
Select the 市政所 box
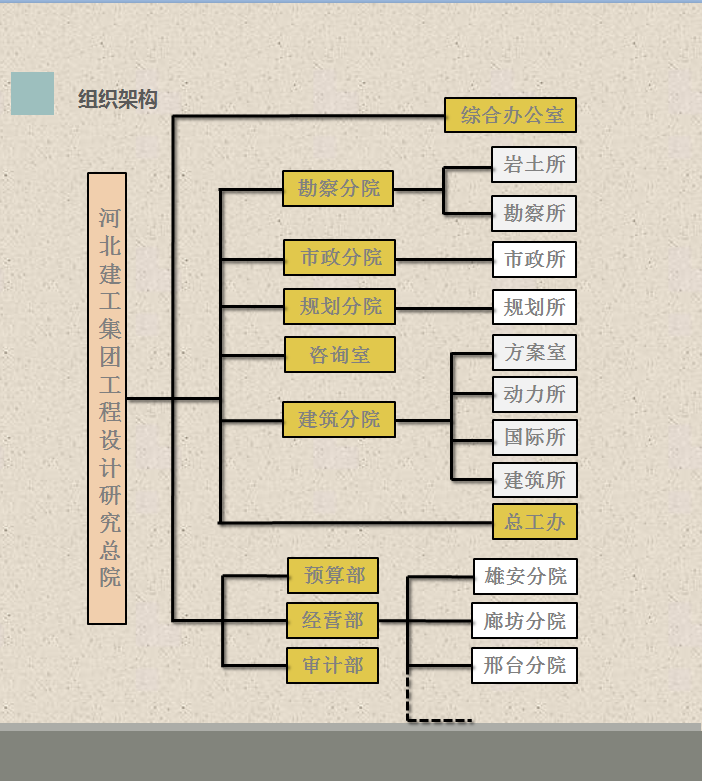[535, 260]
